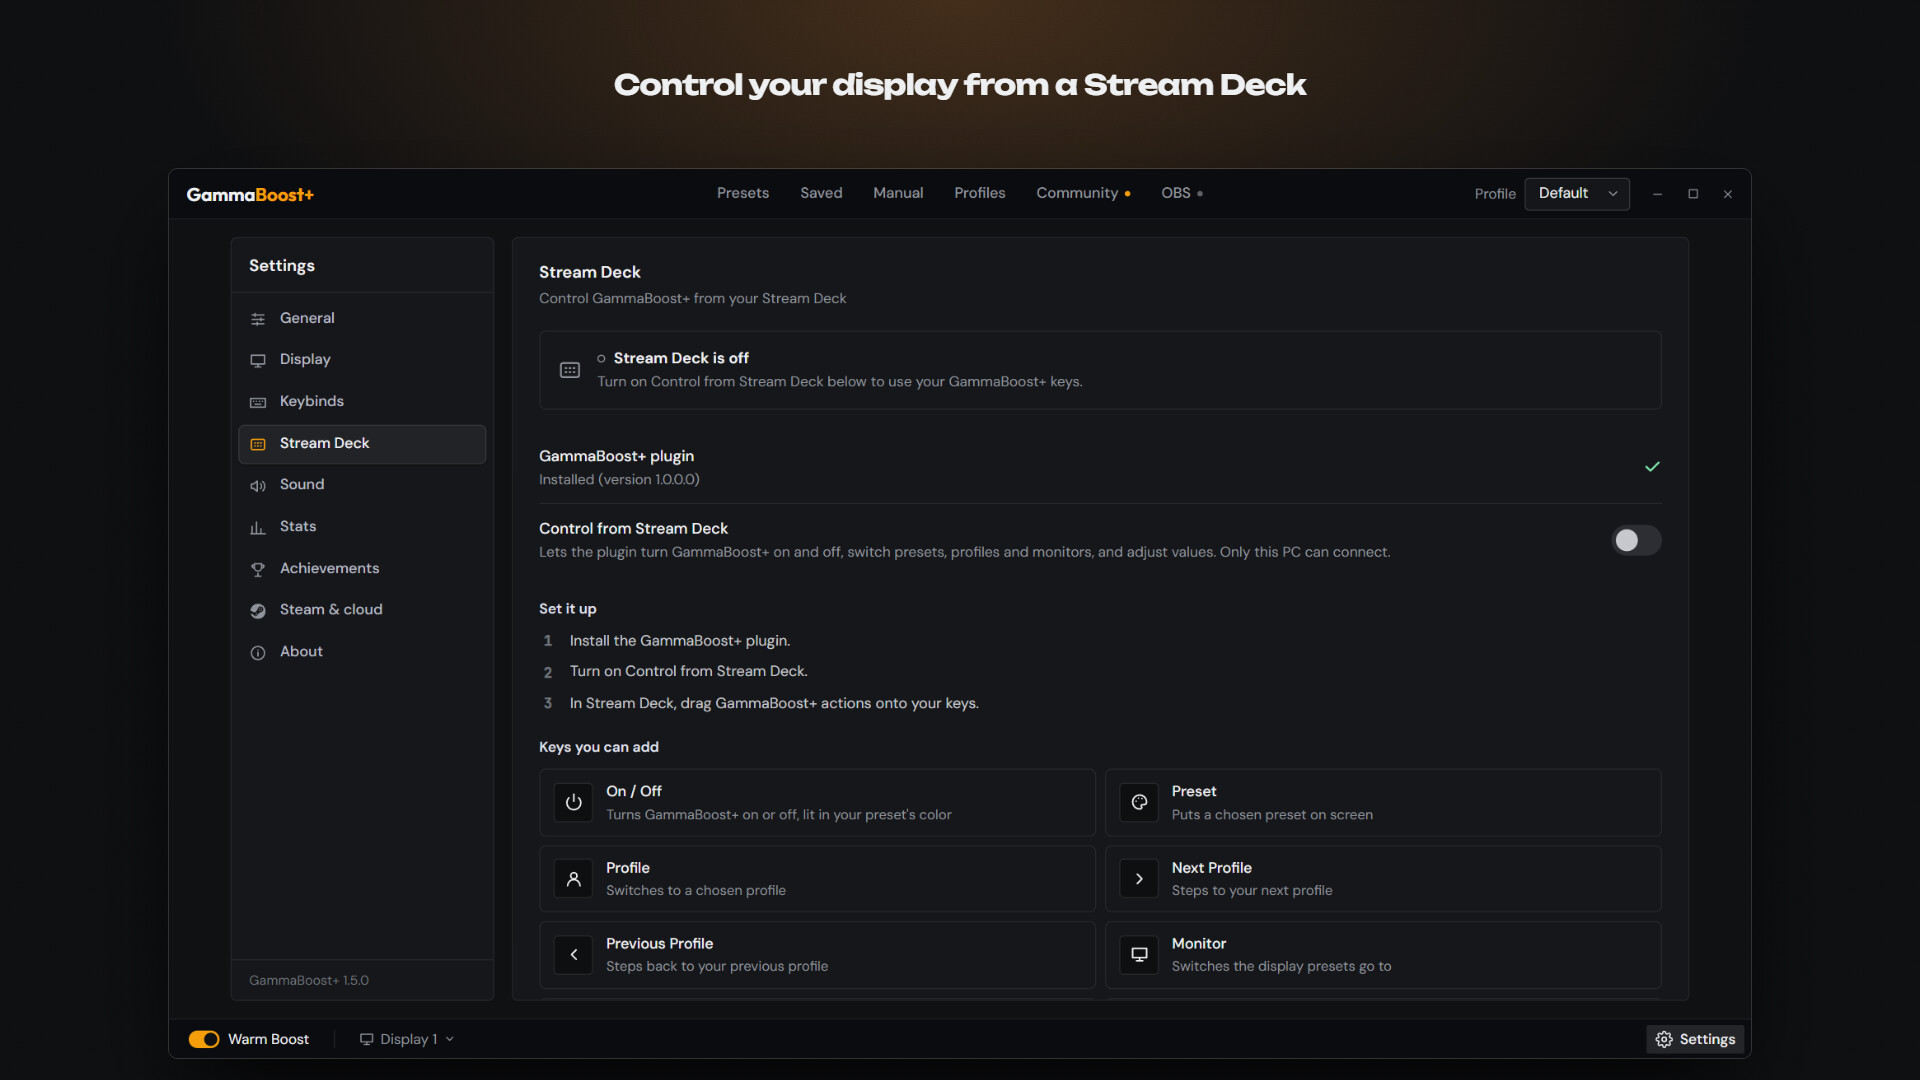The image size is (1920, 1080).
Task: Click 'Turn on Control from Stream Deck.' step
Action: click(689, 671)
